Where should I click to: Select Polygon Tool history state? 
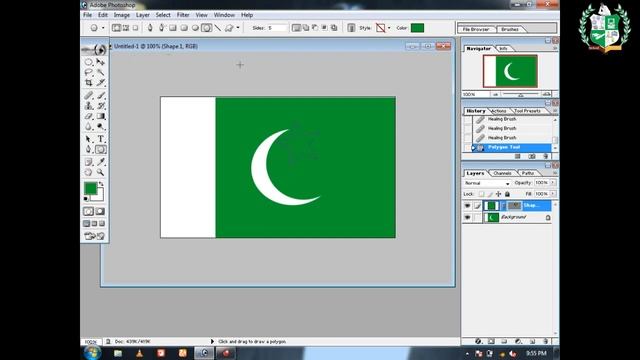[x=511, y=147]
